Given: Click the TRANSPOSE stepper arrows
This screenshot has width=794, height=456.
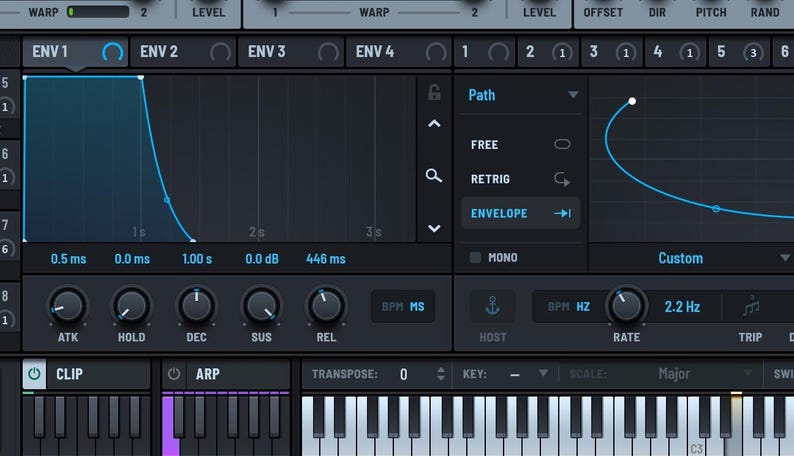Looking at the screenshot, I should point(441,374).
